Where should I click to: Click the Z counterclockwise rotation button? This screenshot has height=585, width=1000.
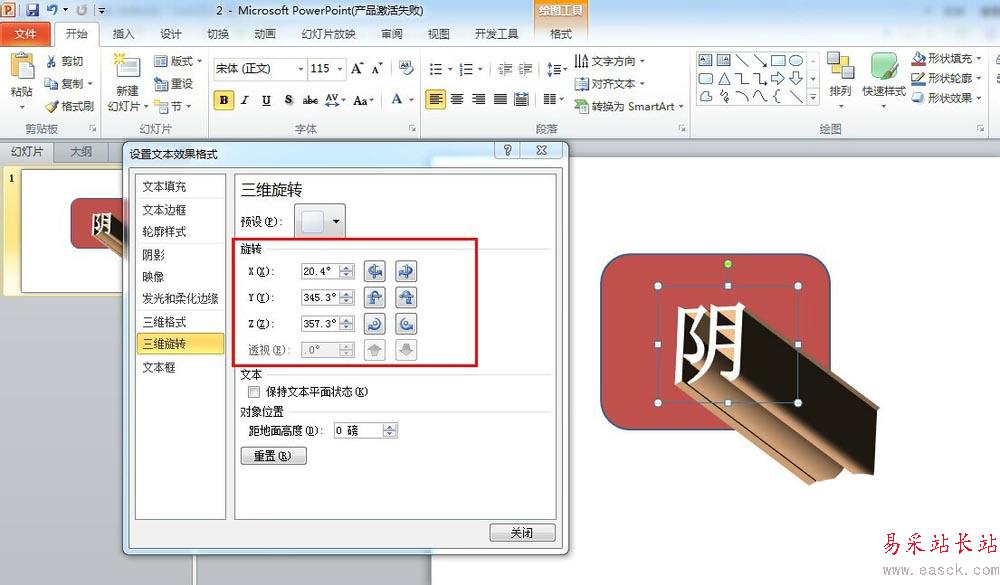(x=406, y=323)
